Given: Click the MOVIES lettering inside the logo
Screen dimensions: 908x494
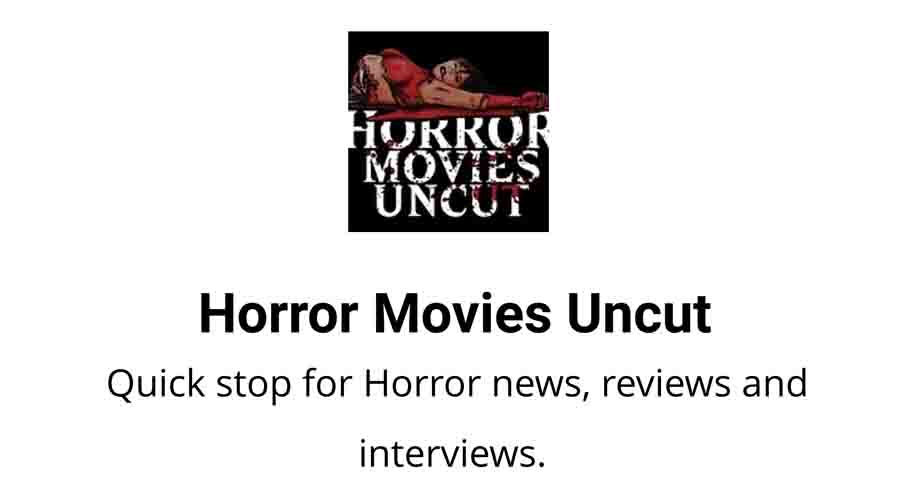Looking at the screenshot, I should coord(451,167).
